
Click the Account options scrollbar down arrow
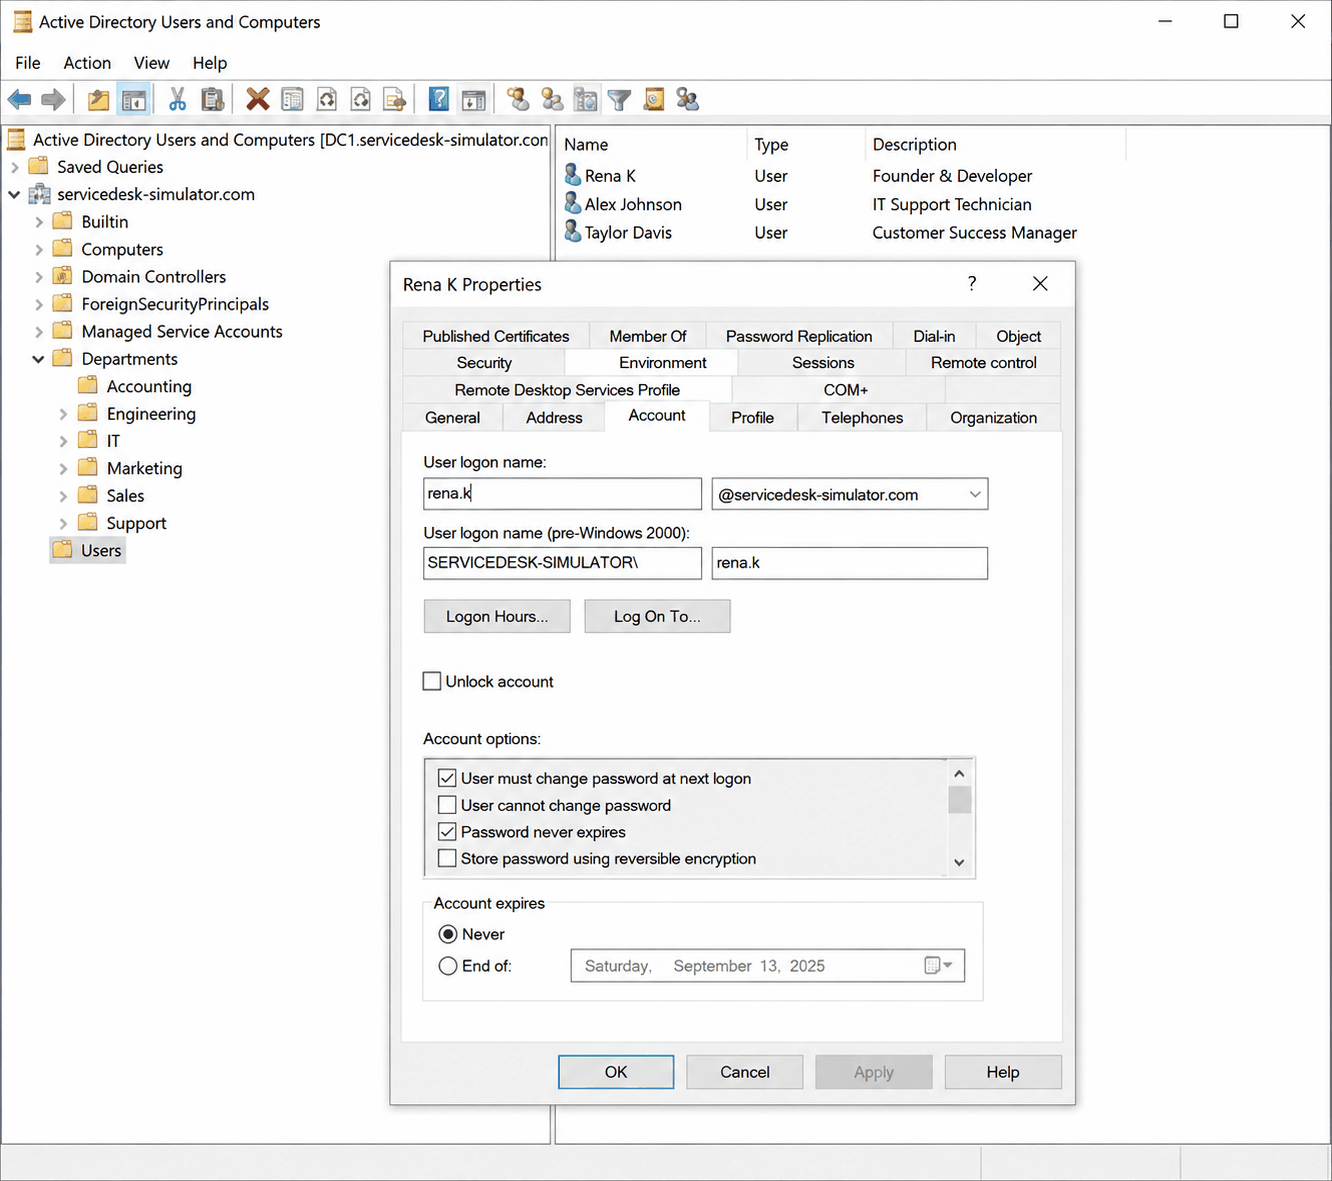click(959, 862)
